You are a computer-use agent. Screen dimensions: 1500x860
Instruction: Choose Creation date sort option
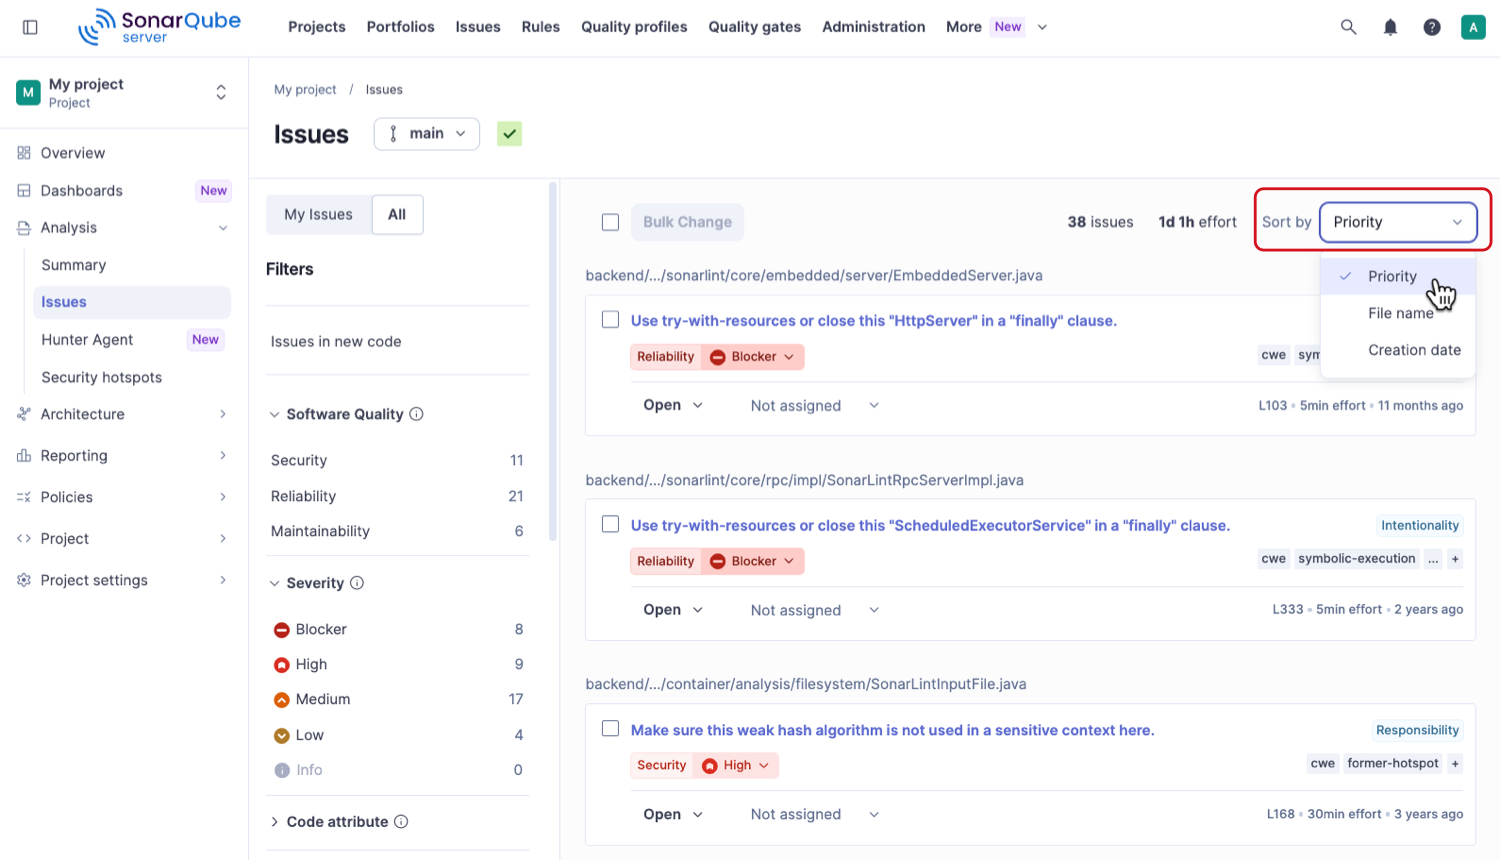(1414, 350)
